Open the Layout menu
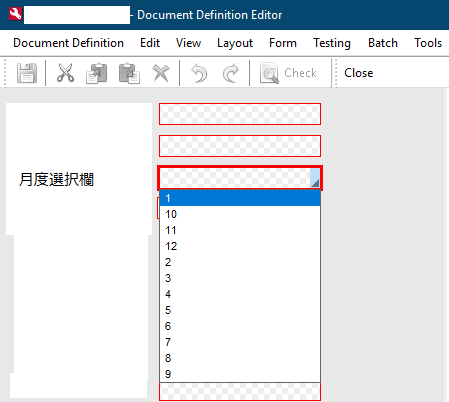Screen dimensions: 449x402 (235, 43)
